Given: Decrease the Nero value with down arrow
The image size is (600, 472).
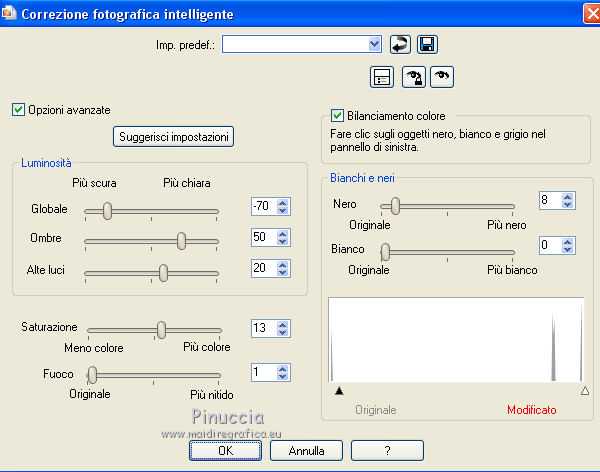Looking at the screenshot, I should pos(569,206).
